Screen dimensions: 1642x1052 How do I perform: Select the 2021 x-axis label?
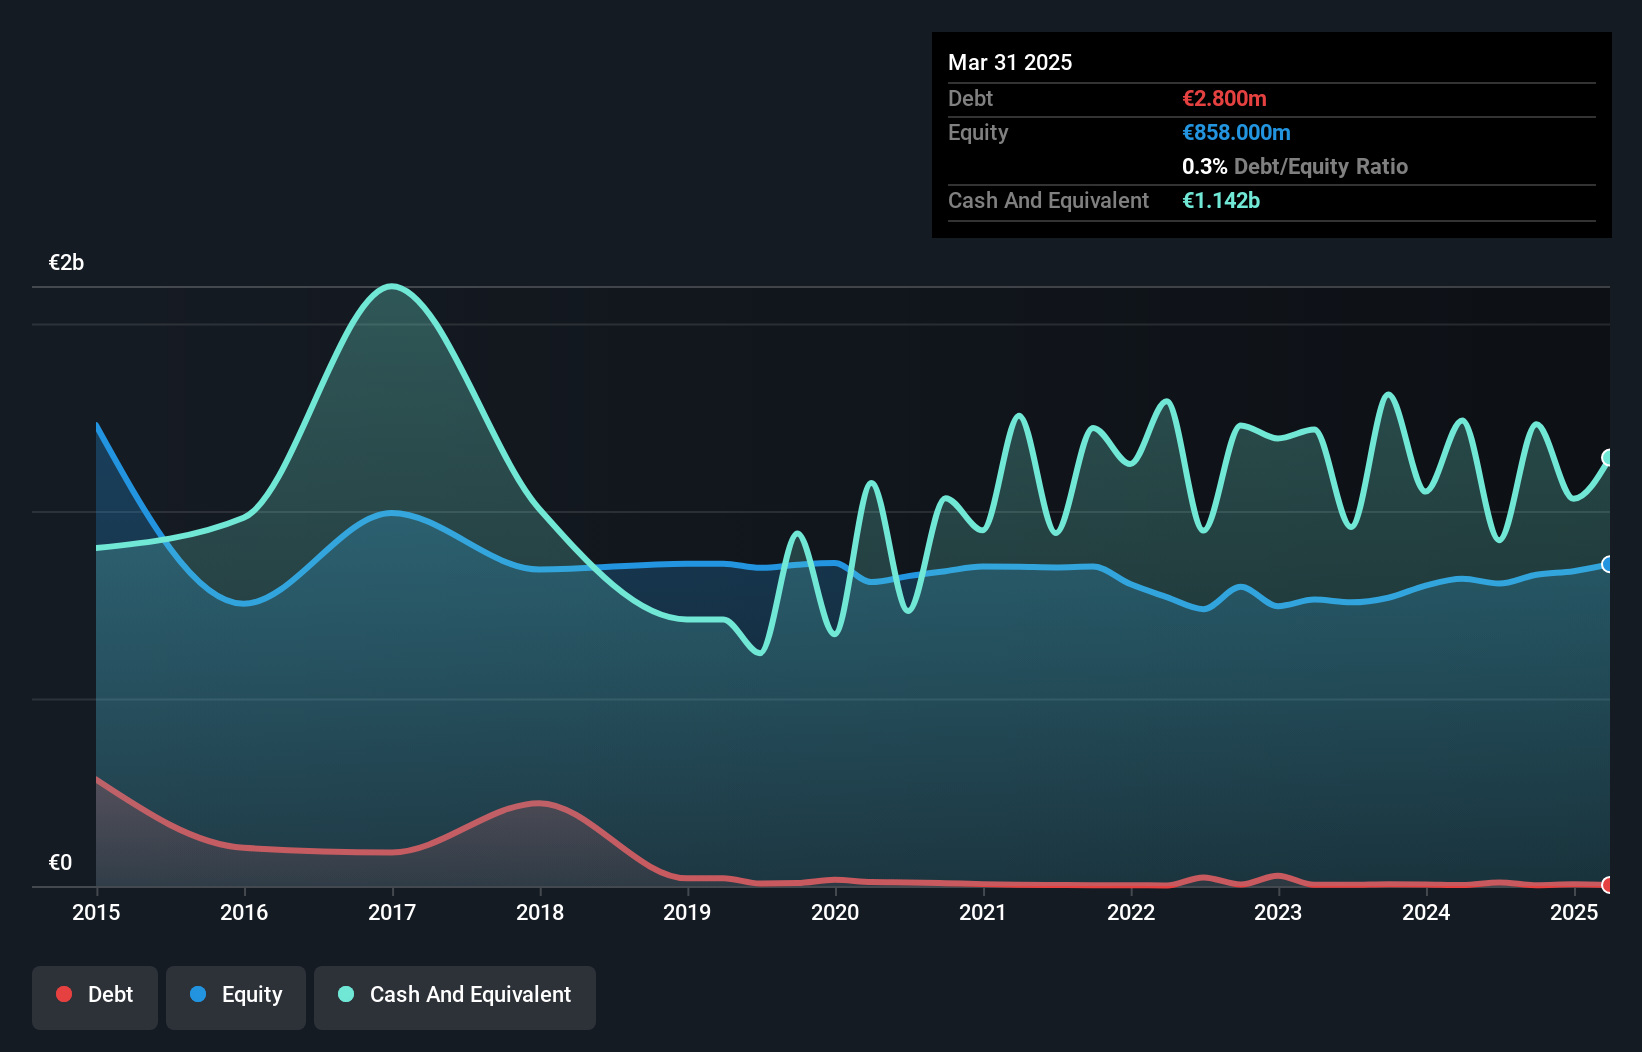click(x=983, y=912)
